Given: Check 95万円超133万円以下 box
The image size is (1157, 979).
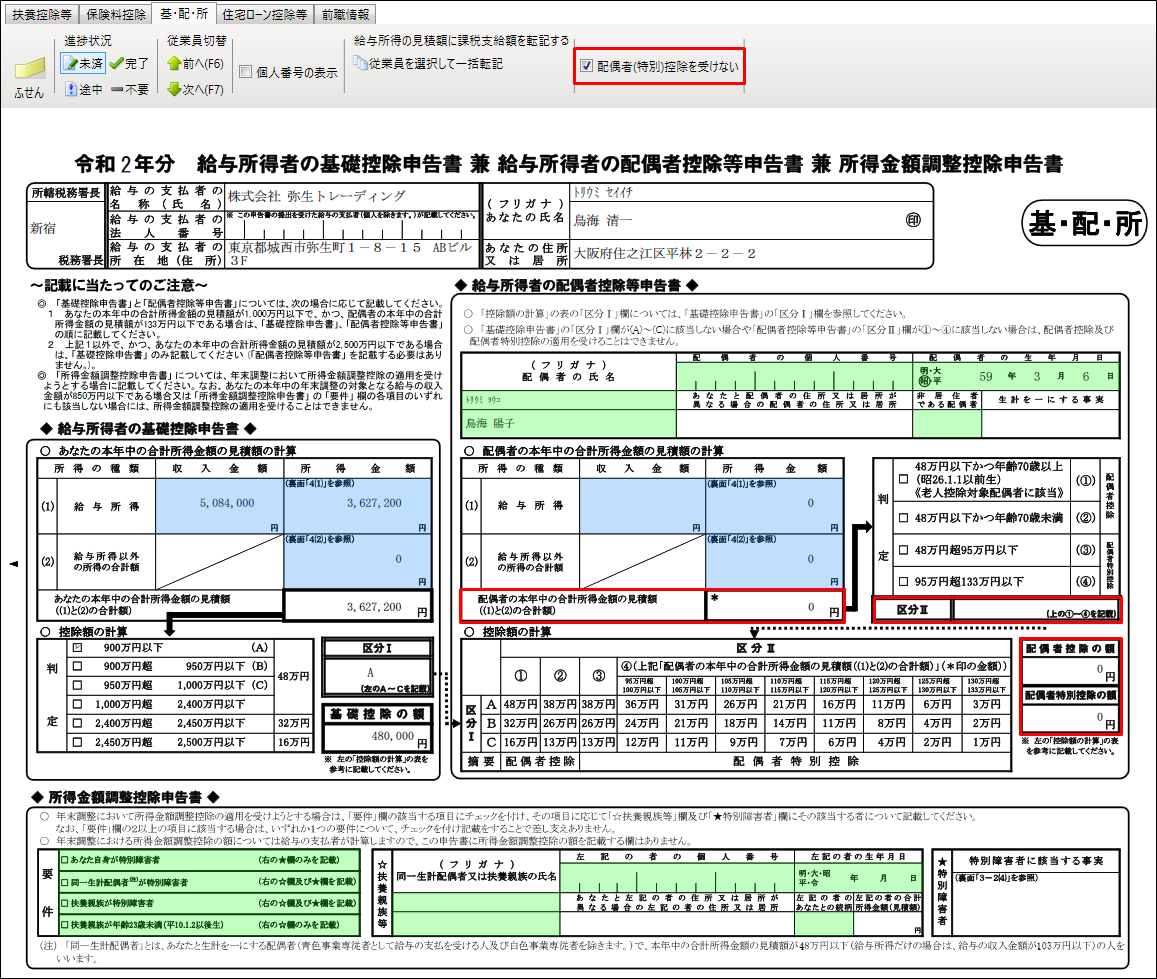Looking at the screenshot, I should [903, 581].
